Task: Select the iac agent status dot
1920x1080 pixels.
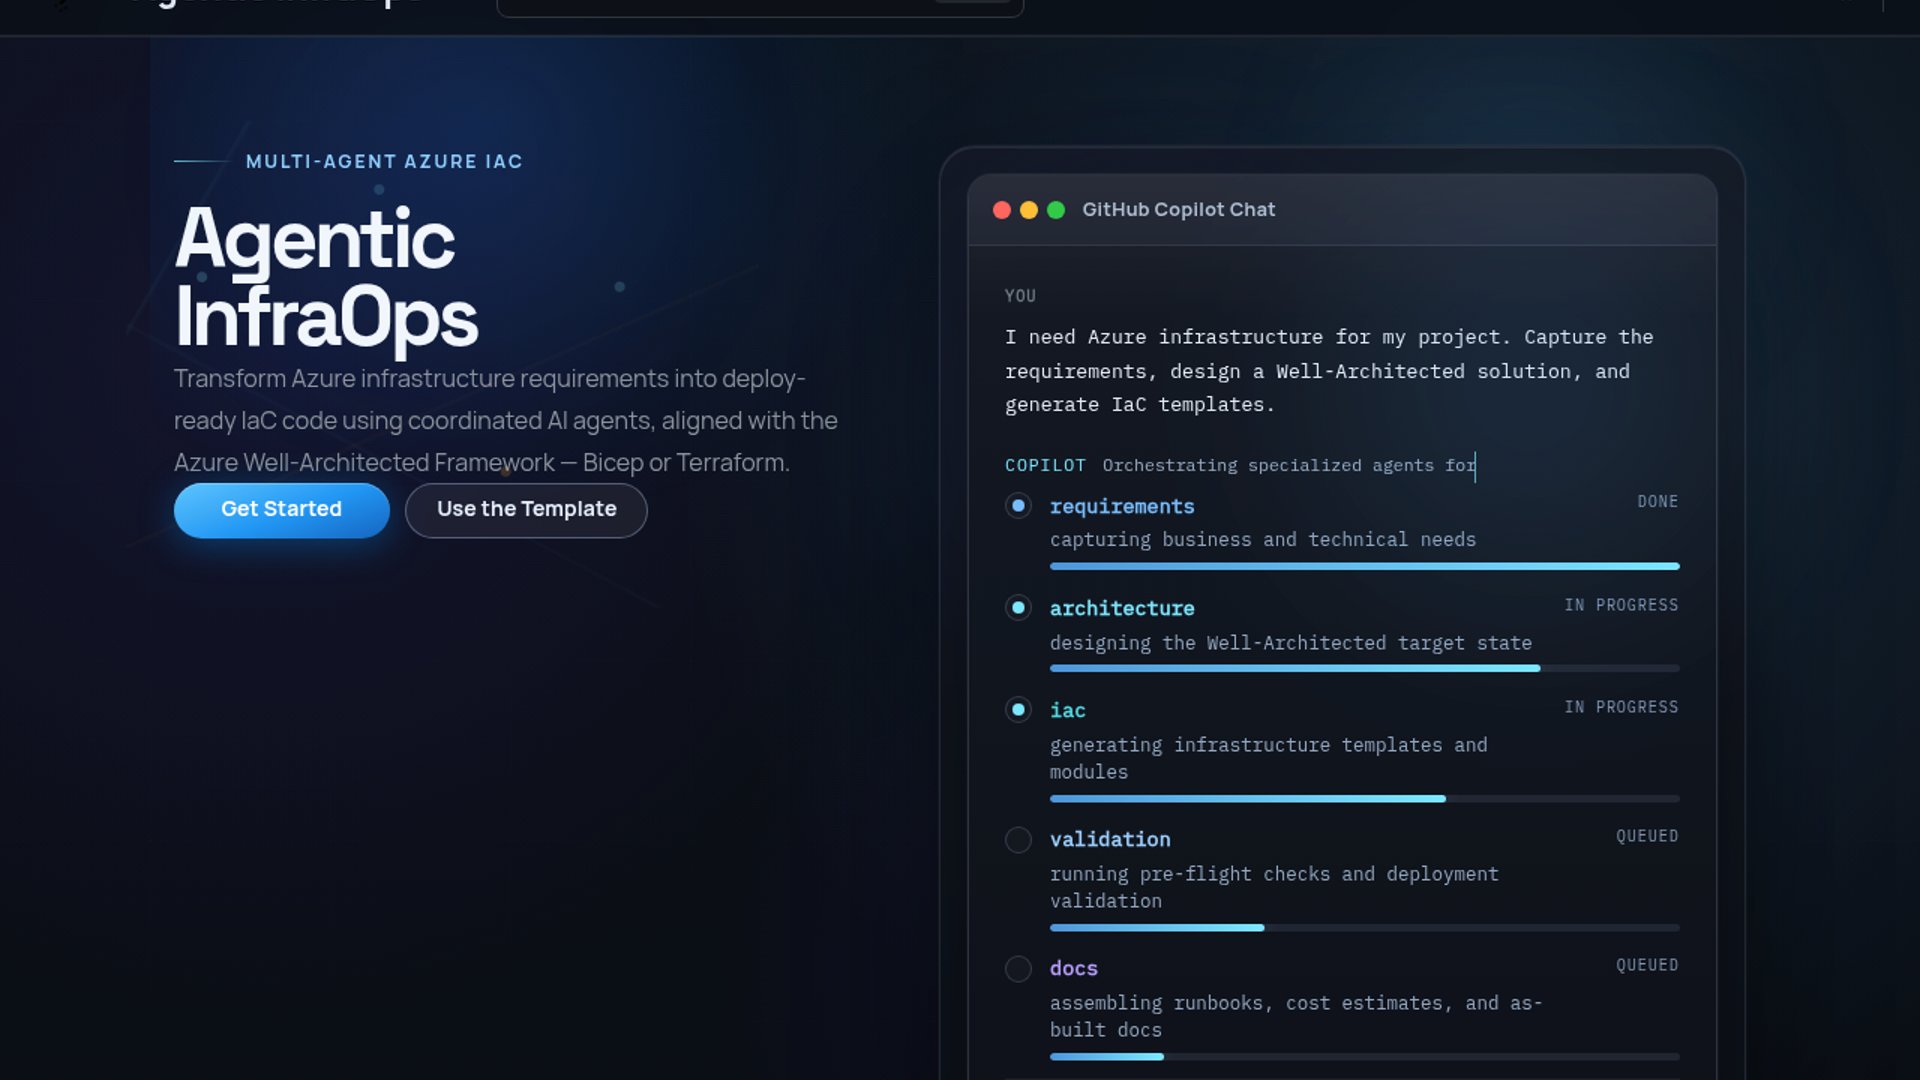Action: 1018,710
